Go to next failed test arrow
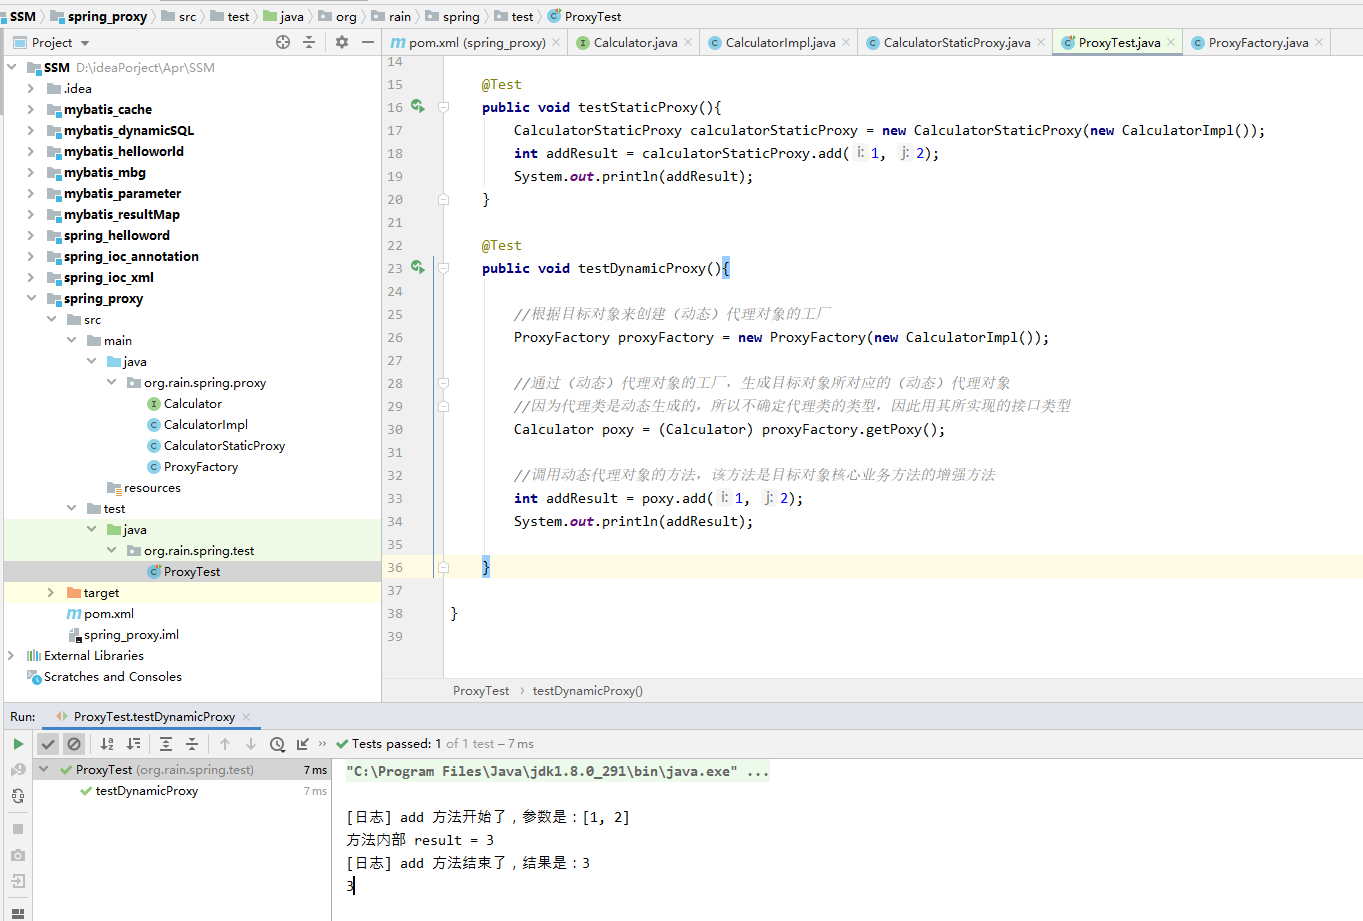The image size is (1363, 921). [x=251, y=744]
